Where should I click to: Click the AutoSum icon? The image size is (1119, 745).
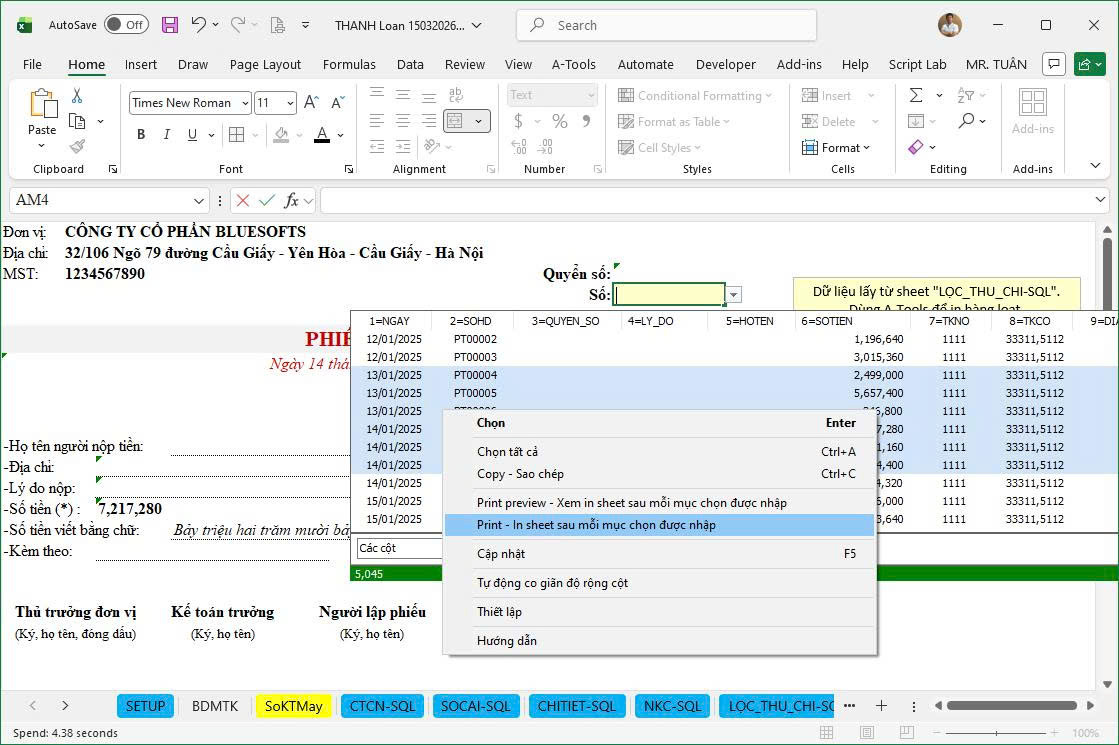point(916,95)
